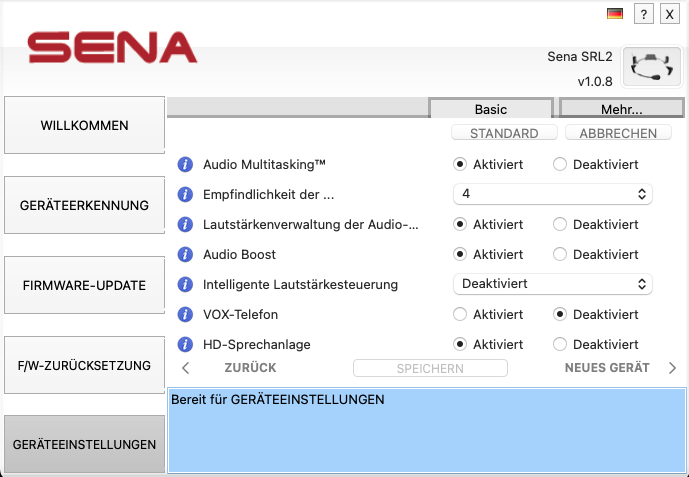Click the ABBRECHEN button

tap(617, 133)
